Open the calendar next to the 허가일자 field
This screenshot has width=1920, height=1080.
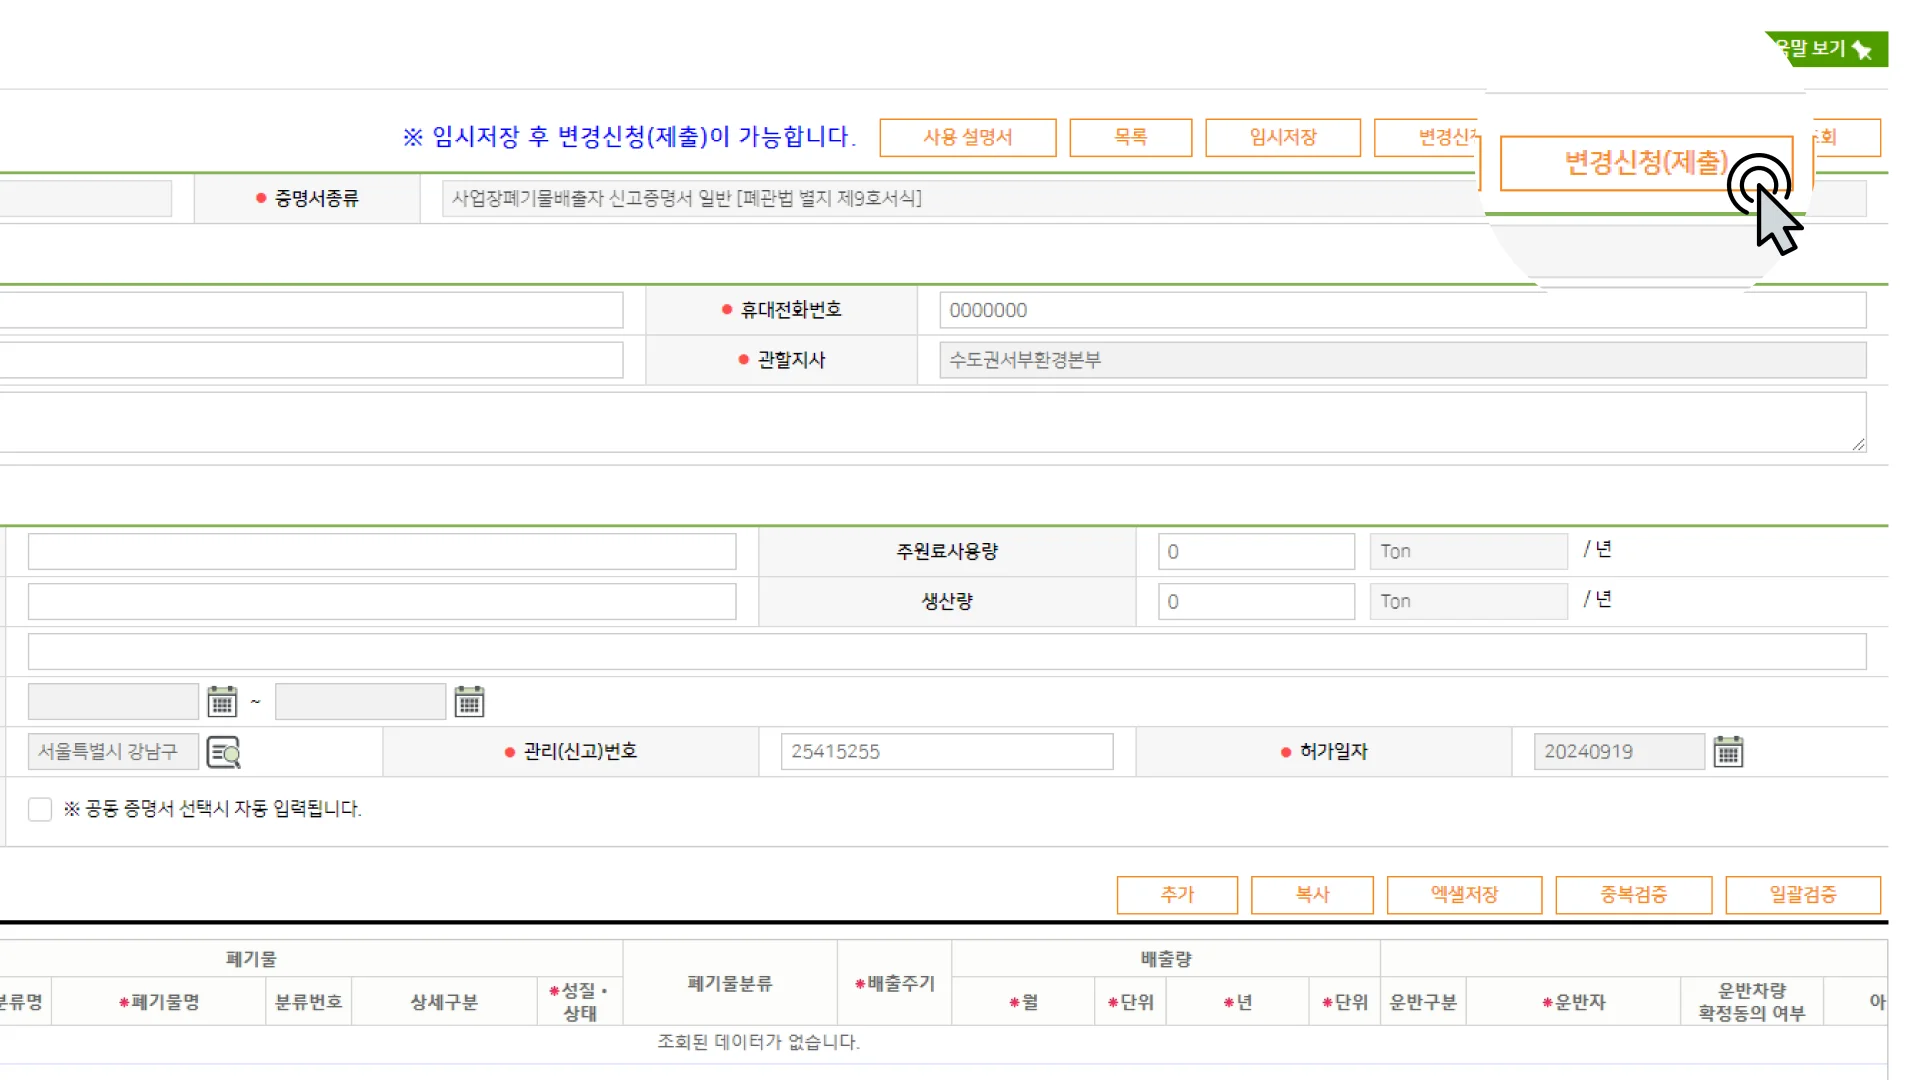coord(1728,751)
